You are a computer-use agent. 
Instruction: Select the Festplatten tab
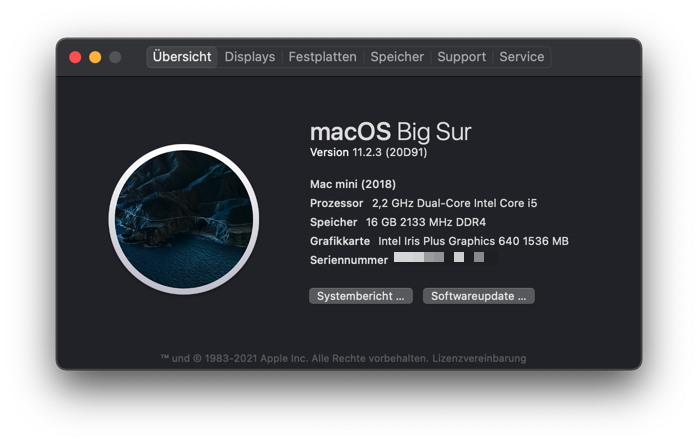[x=322, y=57]
